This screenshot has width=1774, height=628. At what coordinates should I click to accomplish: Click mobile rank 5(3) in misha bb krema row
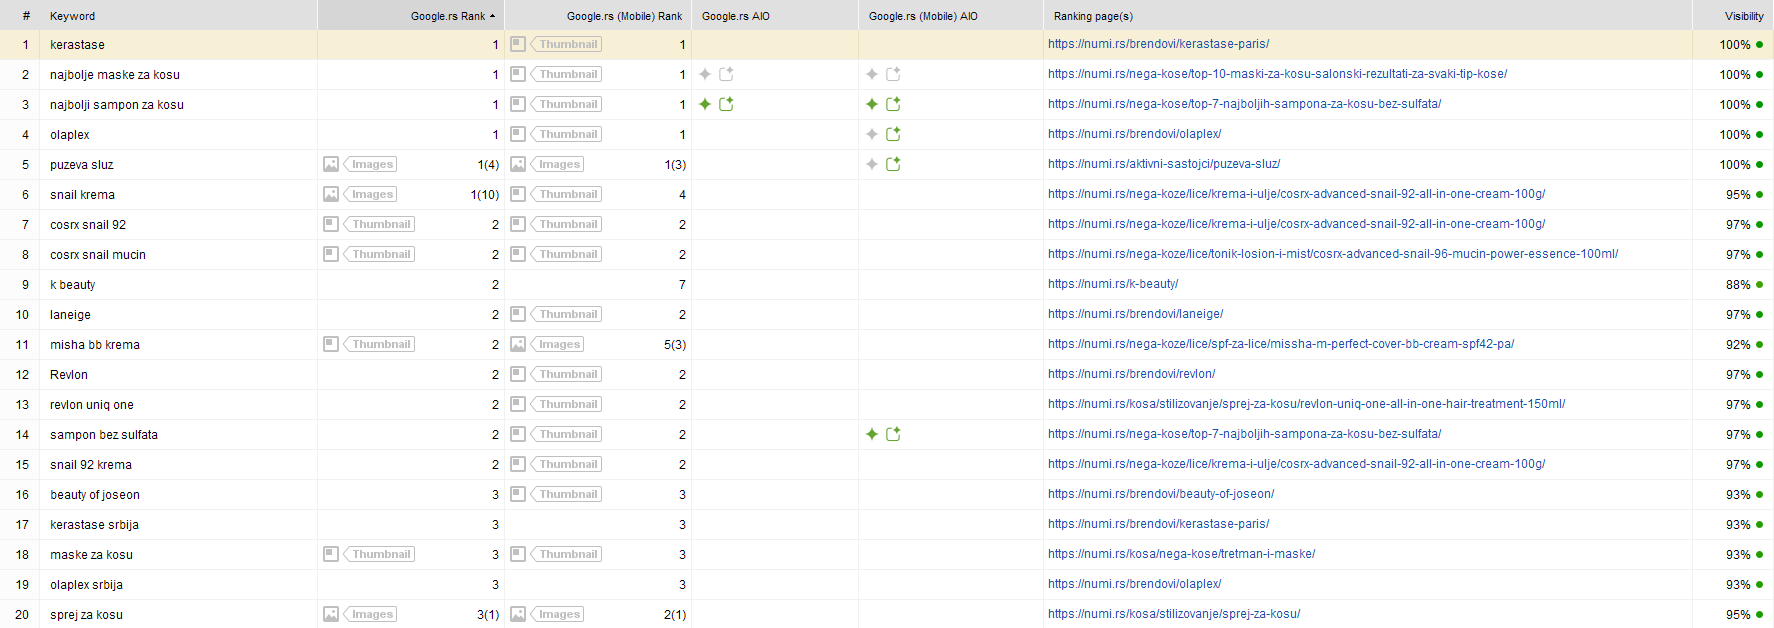pos(675,345)
